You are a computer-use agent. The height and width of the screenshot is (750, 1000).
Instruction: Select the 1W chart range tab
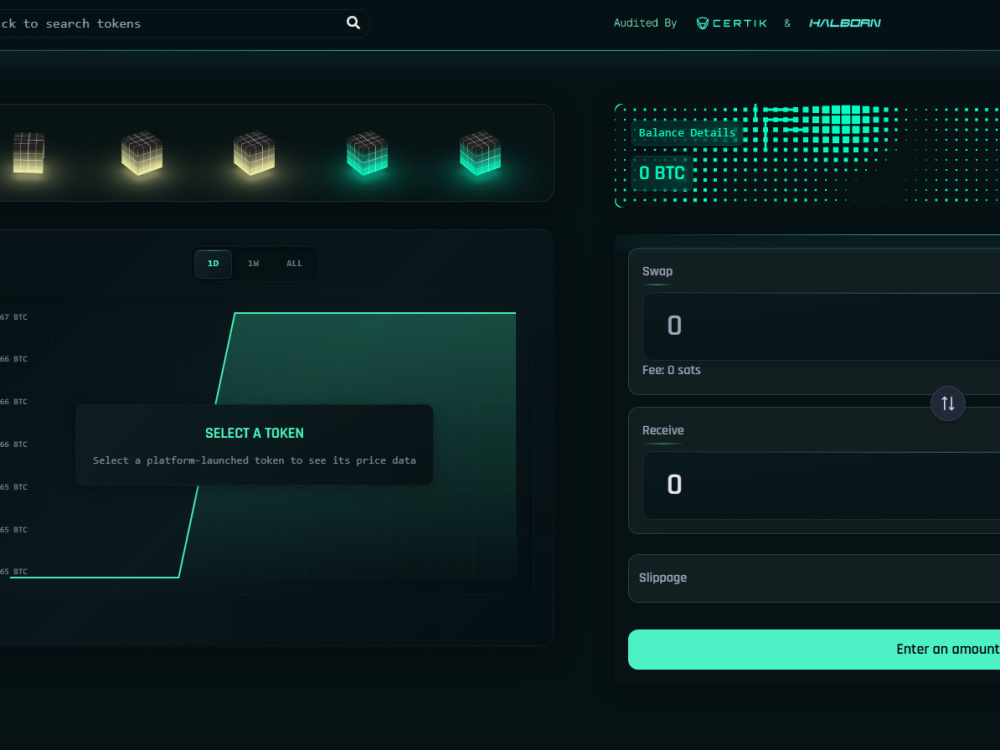coord(253,263)
